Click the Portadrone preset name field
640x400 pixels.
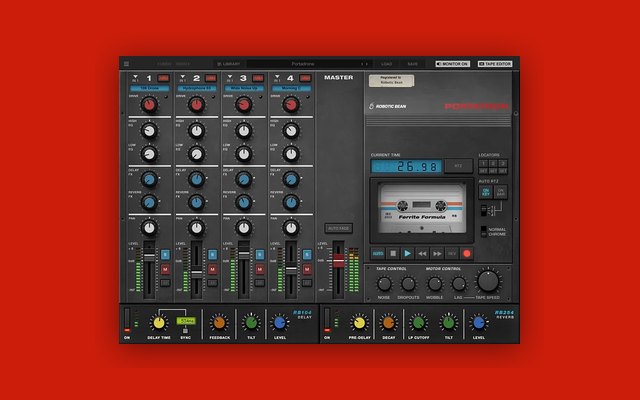click(303, 64)
